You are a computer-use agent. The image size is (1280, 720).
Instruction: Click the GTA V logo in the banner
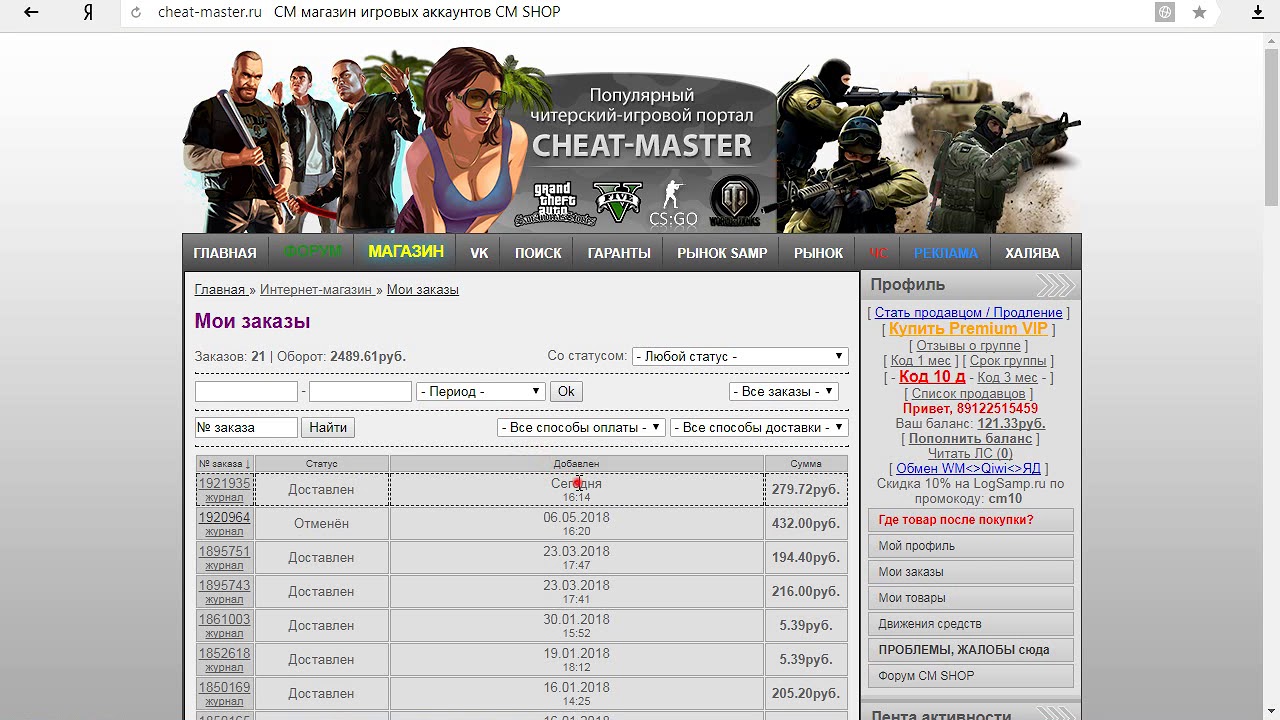[617, 203]
